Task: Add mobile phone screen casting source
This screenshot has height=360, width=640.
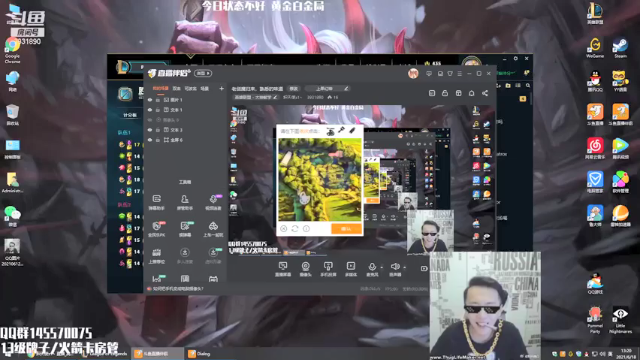Action: coord(328,269)
